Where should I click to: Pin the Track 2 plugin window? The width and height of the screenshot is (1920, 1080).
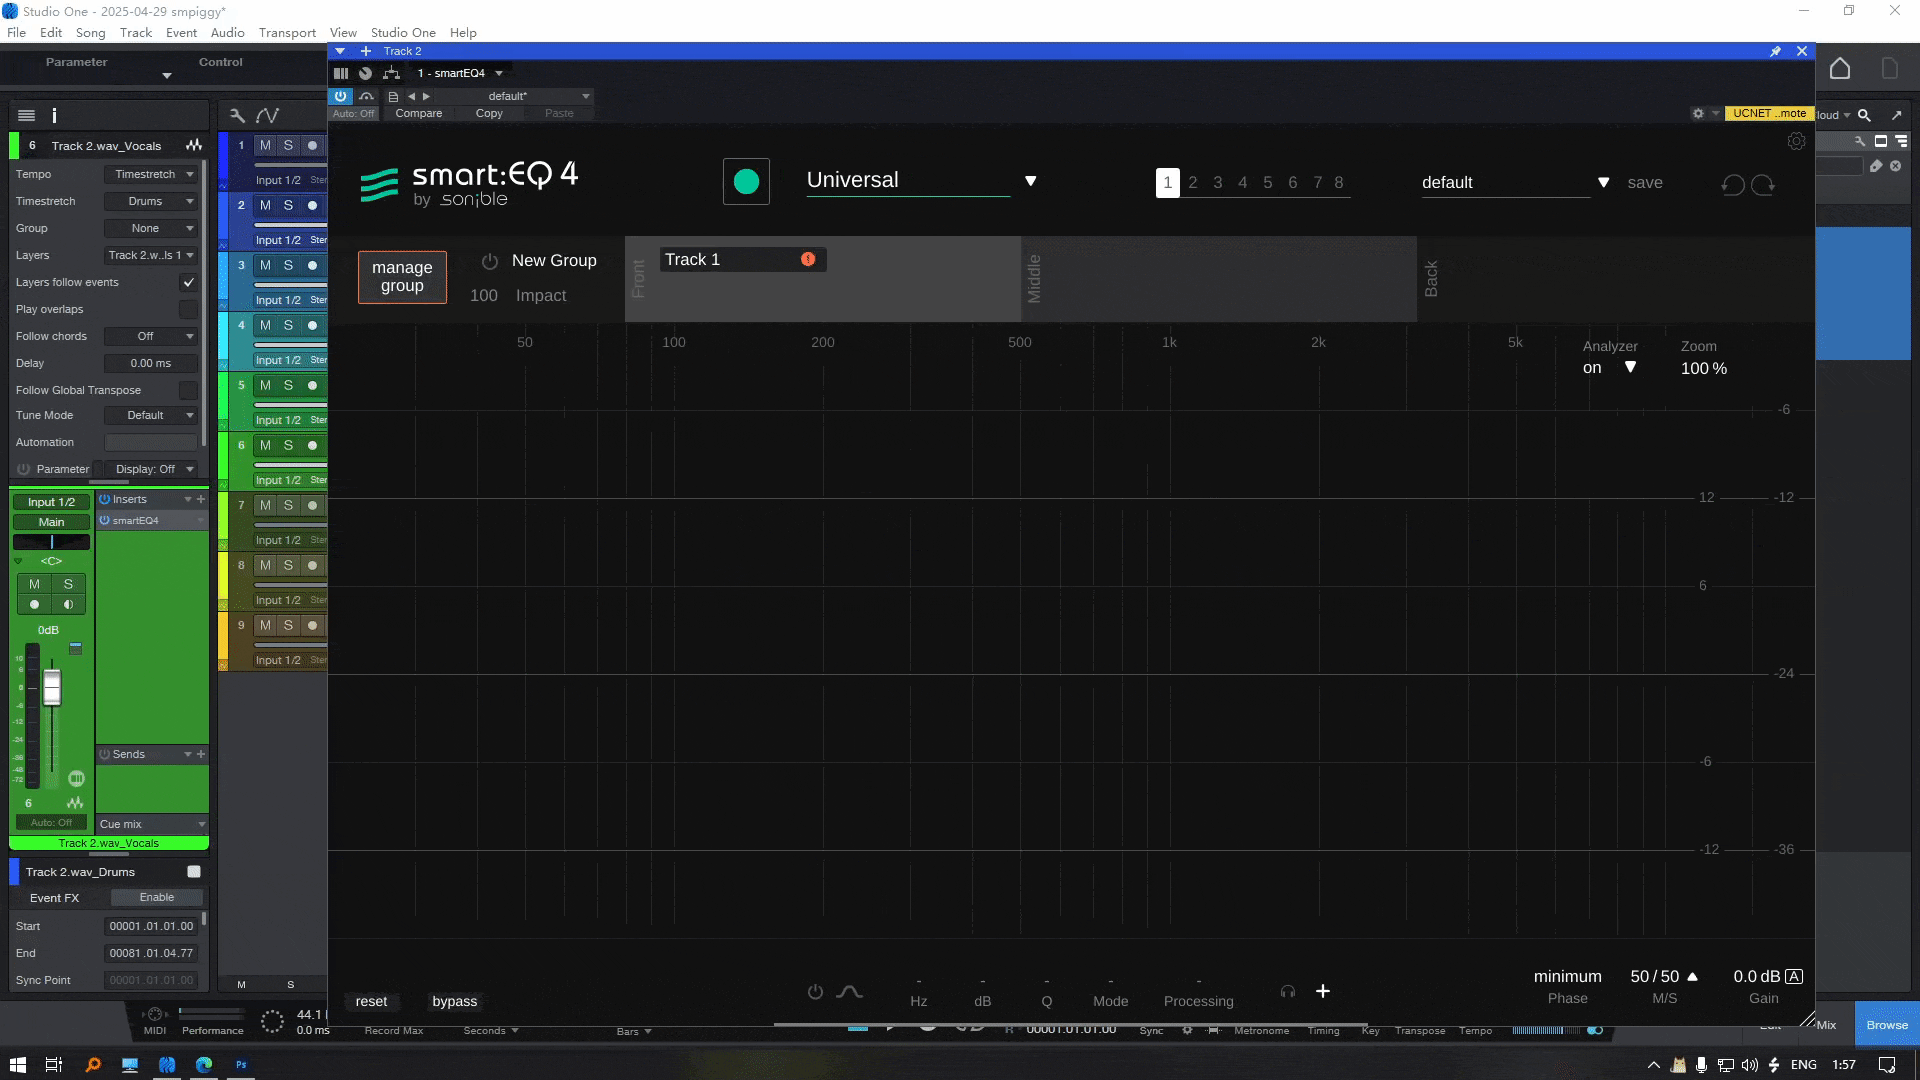[1775, 51]
